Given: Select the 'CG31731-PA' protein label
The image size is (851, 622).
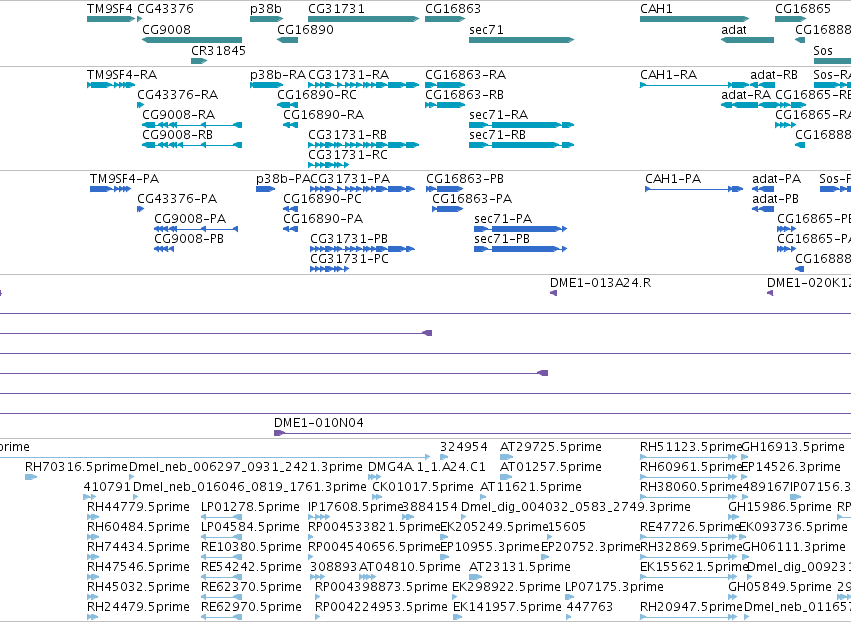Looking at the screenshot, I should [x=350, y=179].
